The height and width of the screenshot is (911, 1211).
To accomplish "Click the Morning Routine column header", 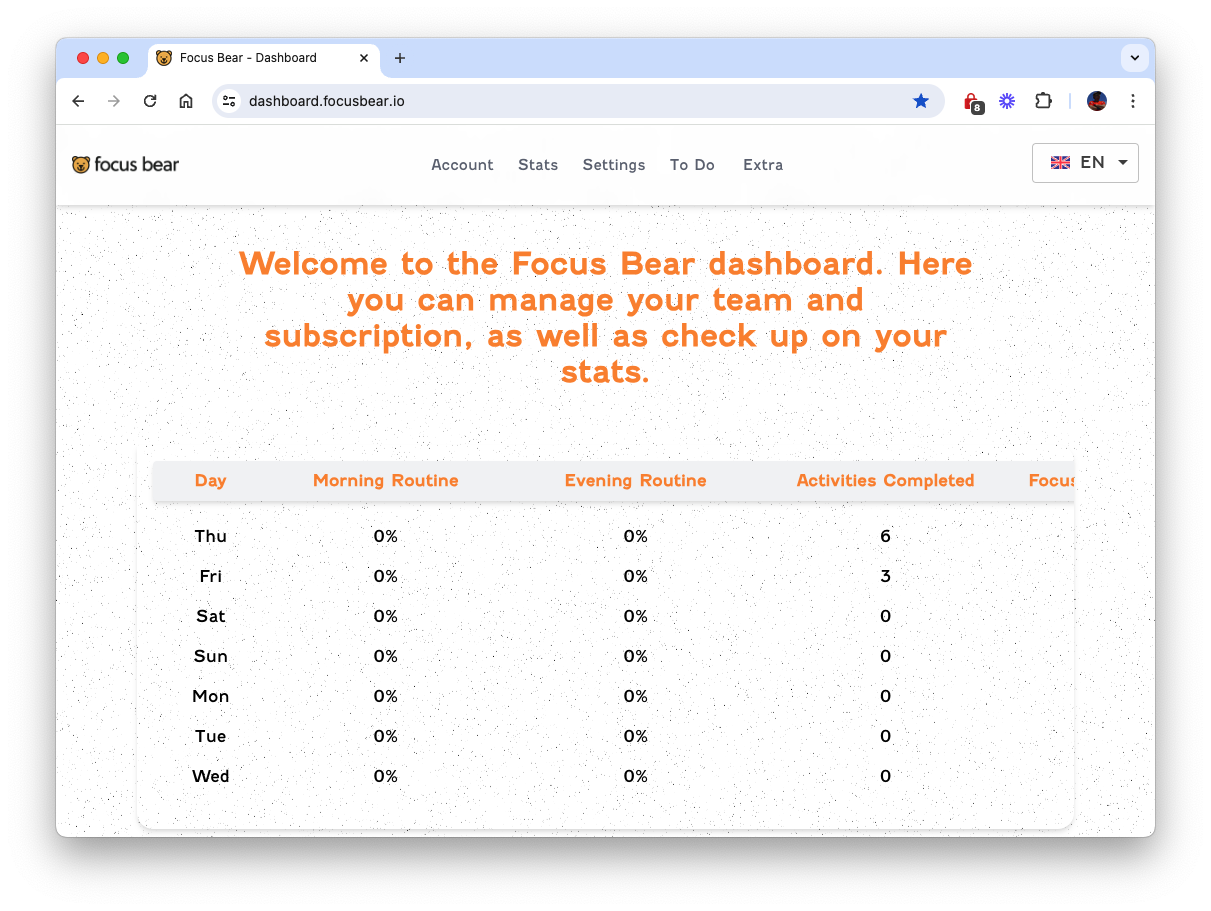I will coord(386,481).
